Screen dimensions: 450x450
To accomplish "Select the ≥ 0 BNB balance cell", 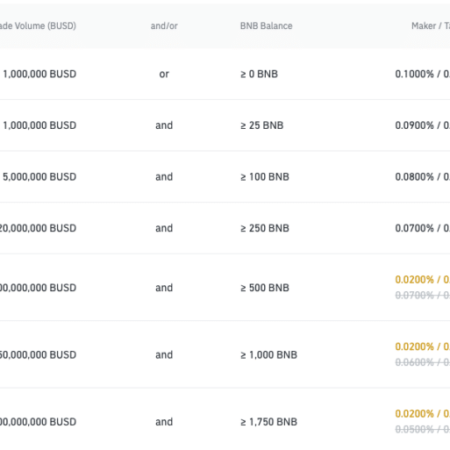I will click(x=259, y=74).
